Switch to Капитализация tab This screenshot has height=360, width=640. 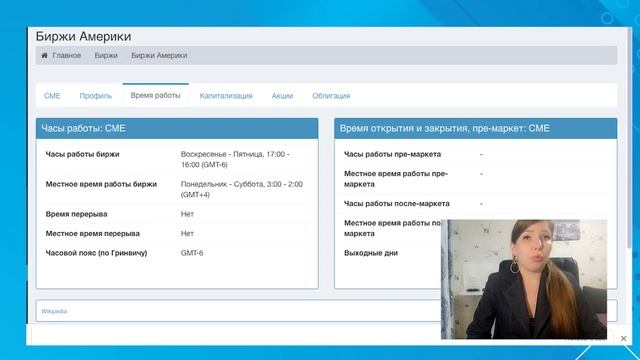click(226, 96)
